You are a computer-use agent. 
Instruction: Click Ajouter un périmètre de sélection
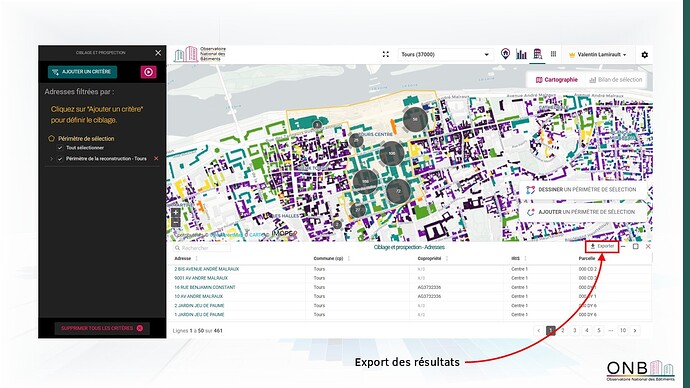coord(582,212)
